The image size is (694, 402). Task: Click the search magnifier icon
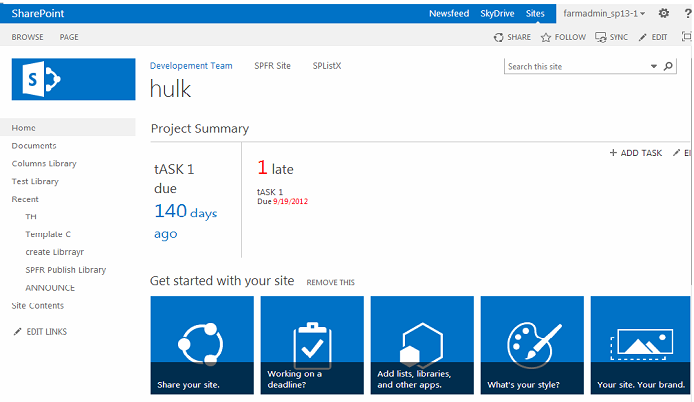668,66
